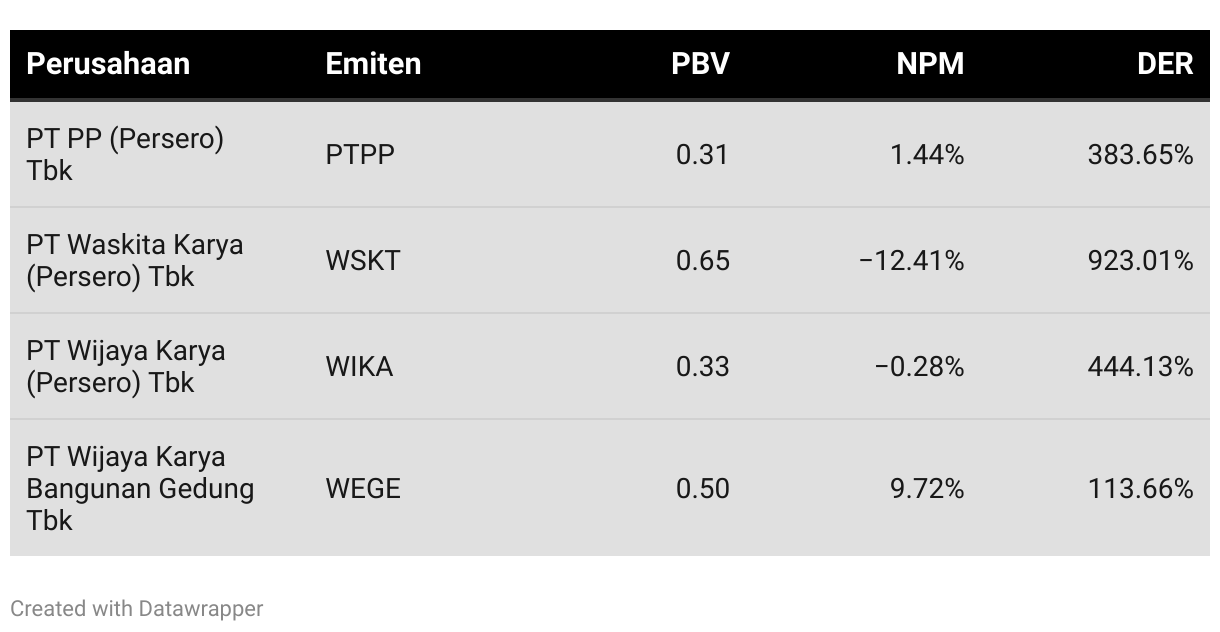Click PT Wijaya Karya (Persero) Tbk company name
Image resolution: width=1220 pixels, height=632 pixels.
pyautogui.click(x=126, y=366)
